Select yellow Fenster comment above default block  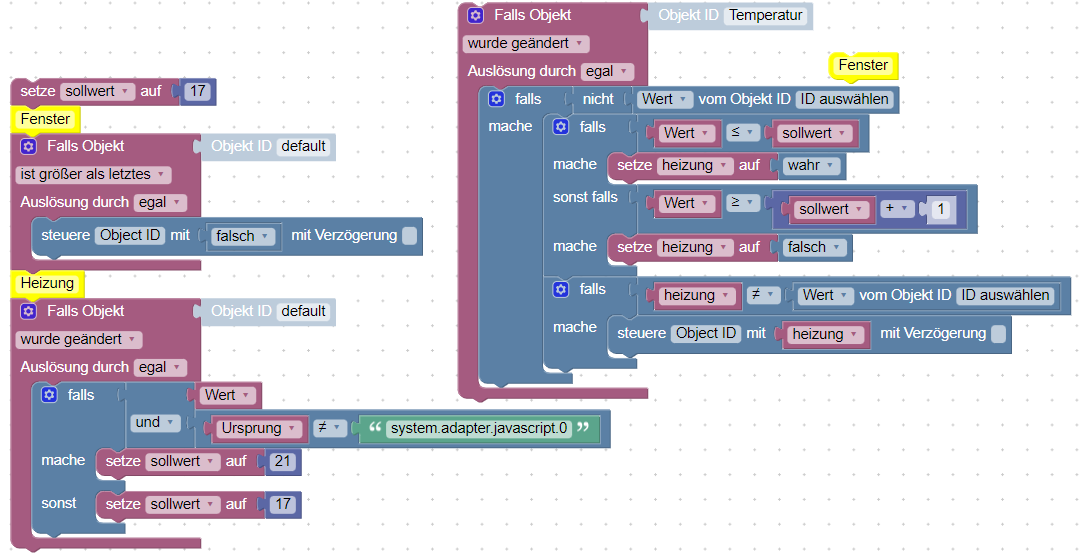pyautogui.click(x=46, y=119)
